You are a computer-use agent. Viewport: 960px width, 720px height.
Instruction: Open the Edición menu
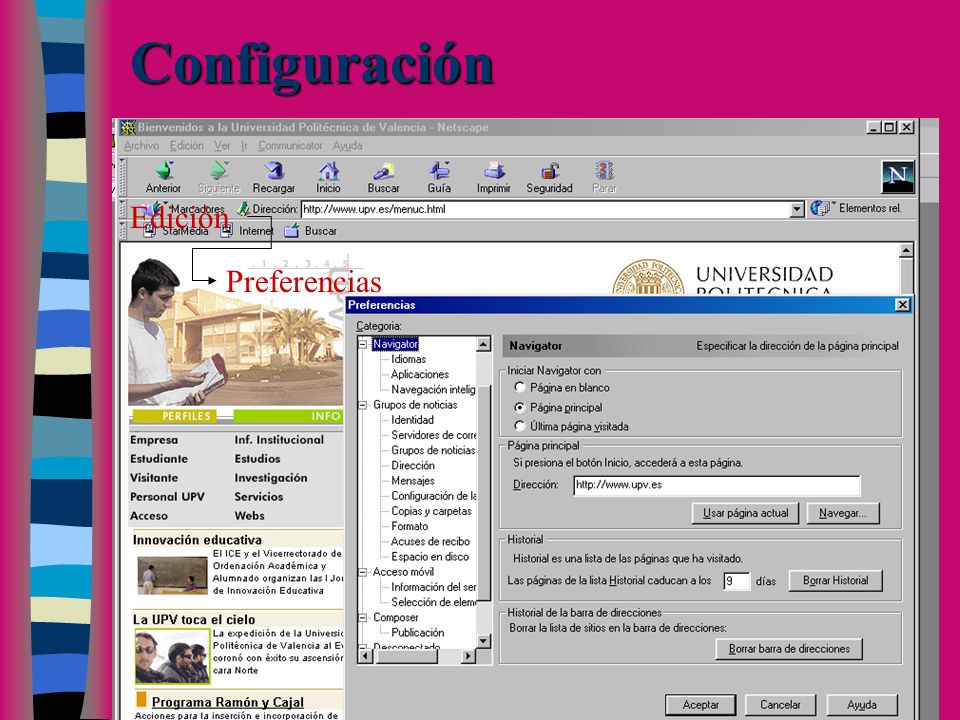pyautogui.click(x=187, y=146)
